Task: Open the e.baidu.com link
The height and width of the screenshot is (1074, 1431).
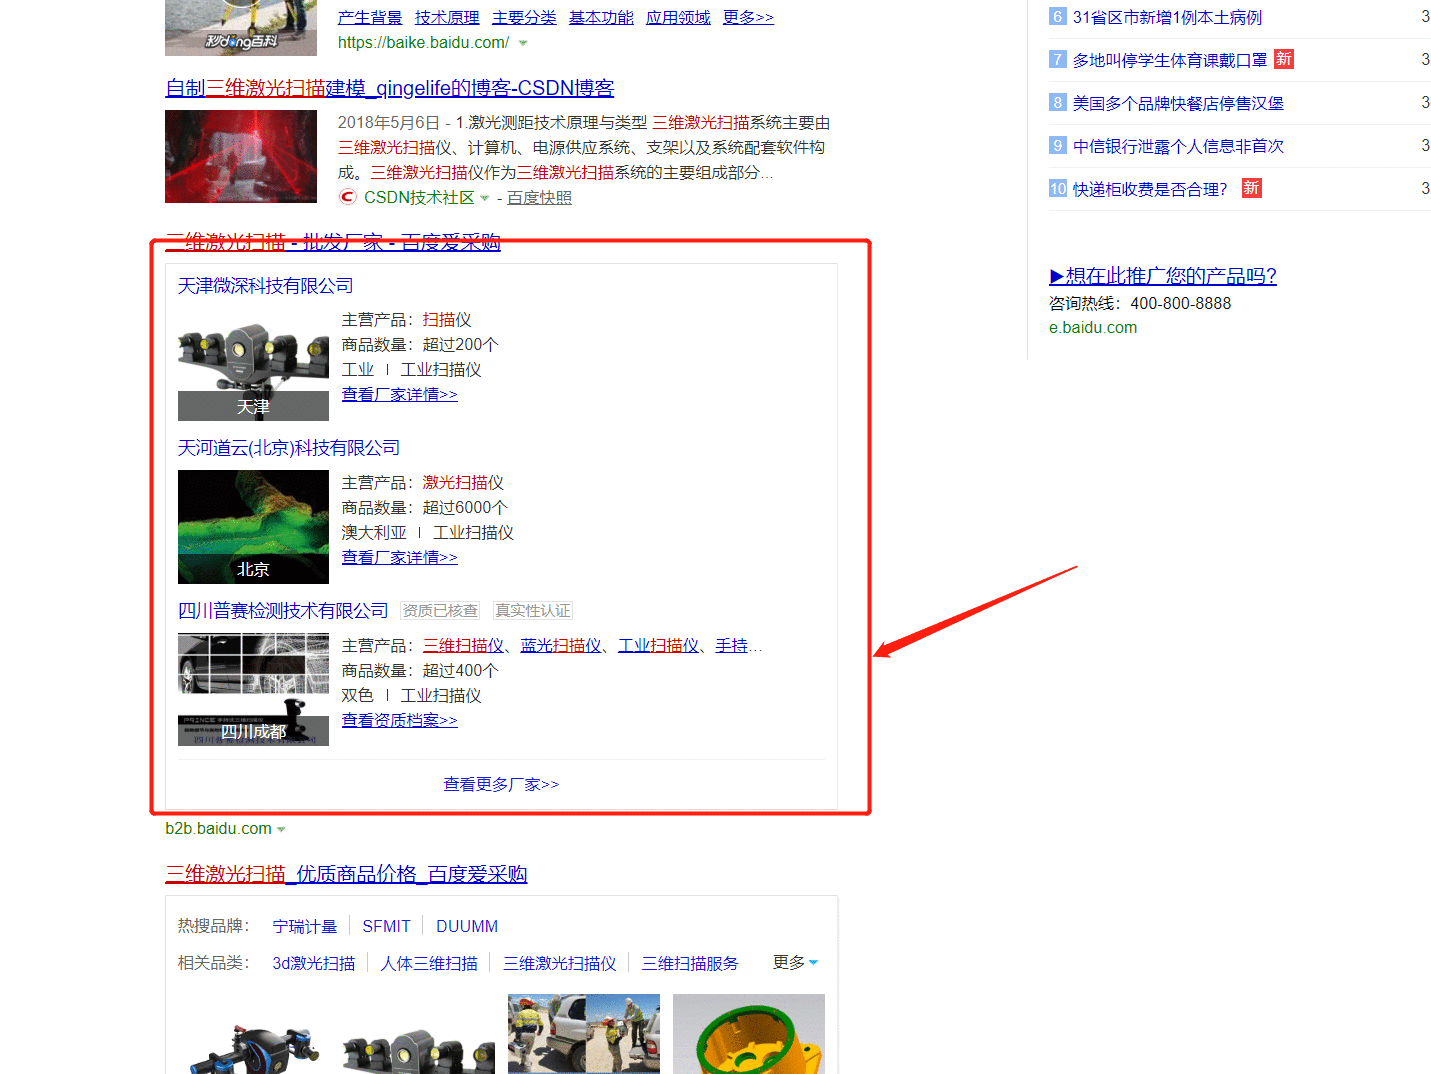Action: [1093, 328]
